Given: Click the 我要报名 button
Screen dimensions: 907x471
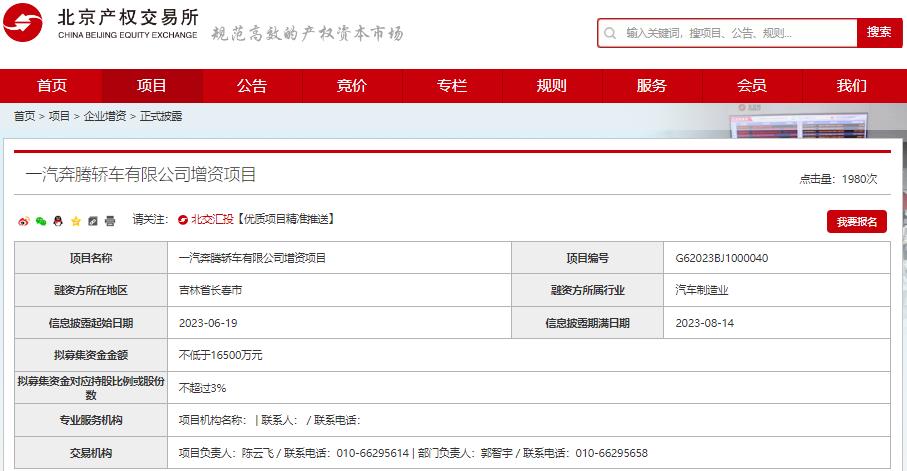Looking at the screenshot, I should coord(856,221).
